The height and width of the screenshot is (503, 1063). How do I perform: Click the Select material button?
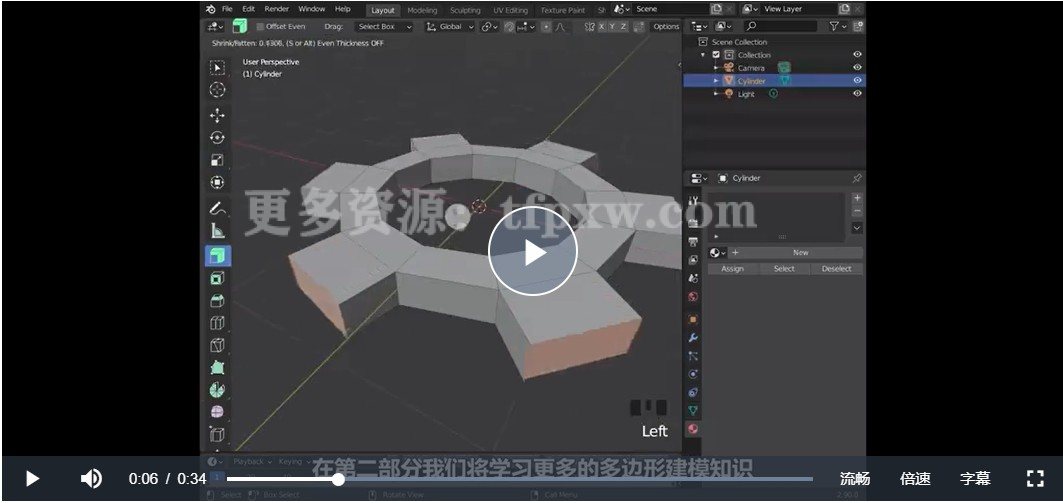pyautogui.click(x=784, y=268)
